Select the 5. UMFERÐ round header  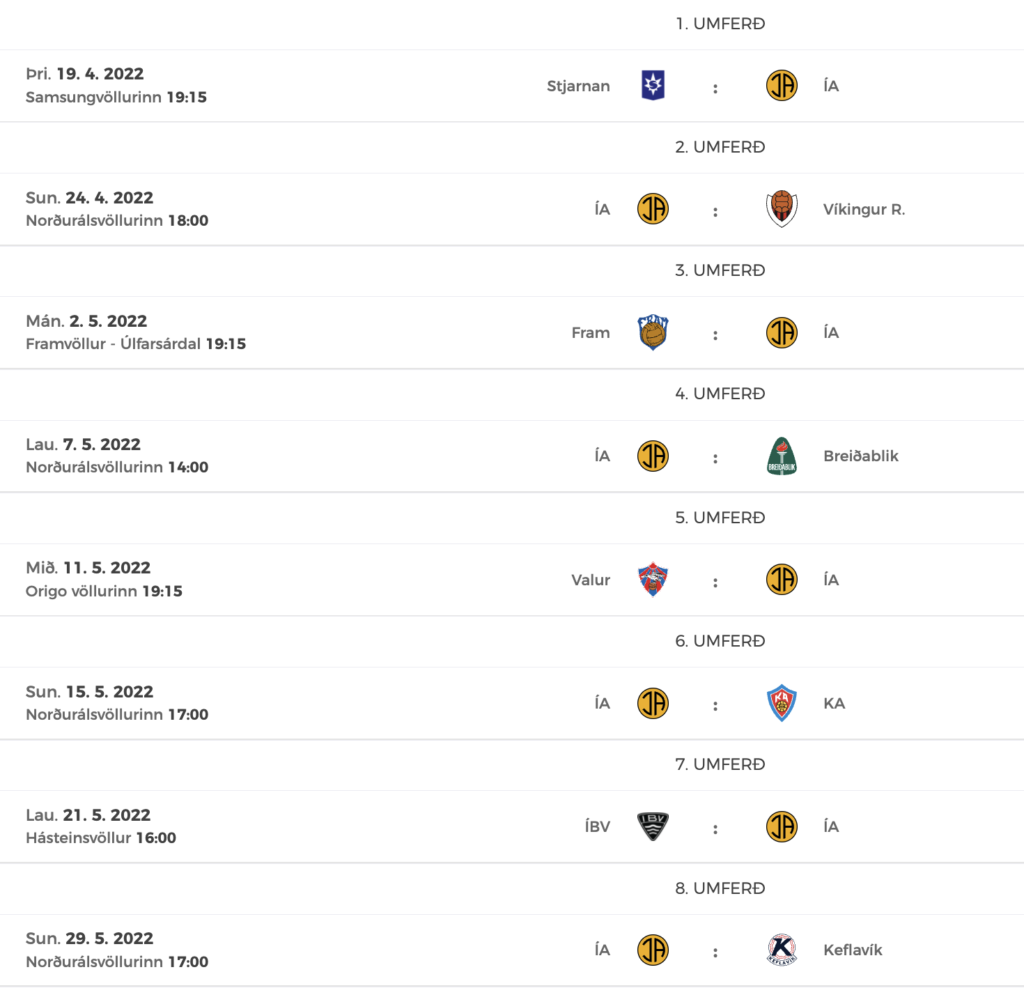(x=720, y=517)
